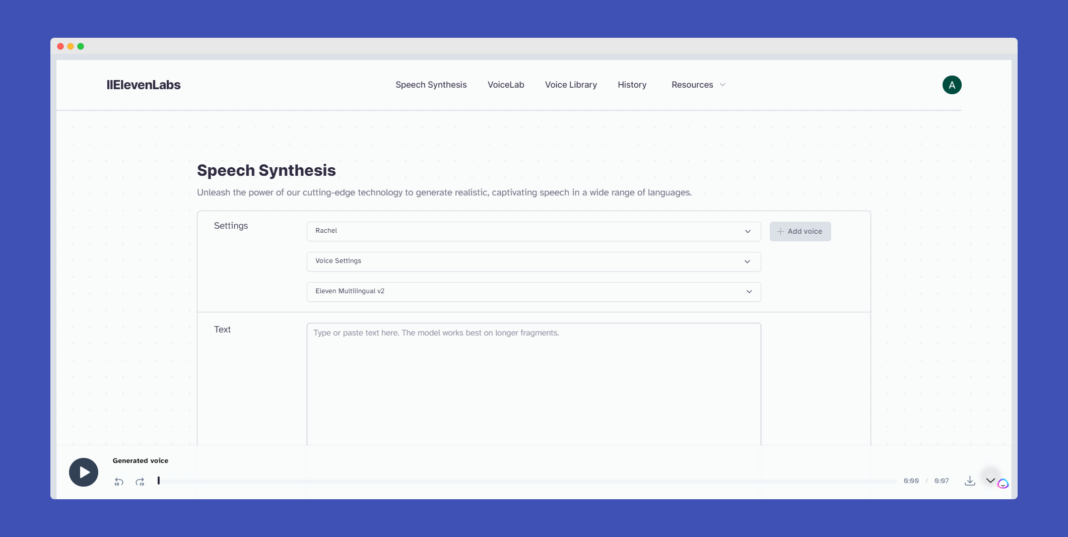The width and height of the screenshot is (1068, 537).
Task: Click the red close window button
Action: 60,46
